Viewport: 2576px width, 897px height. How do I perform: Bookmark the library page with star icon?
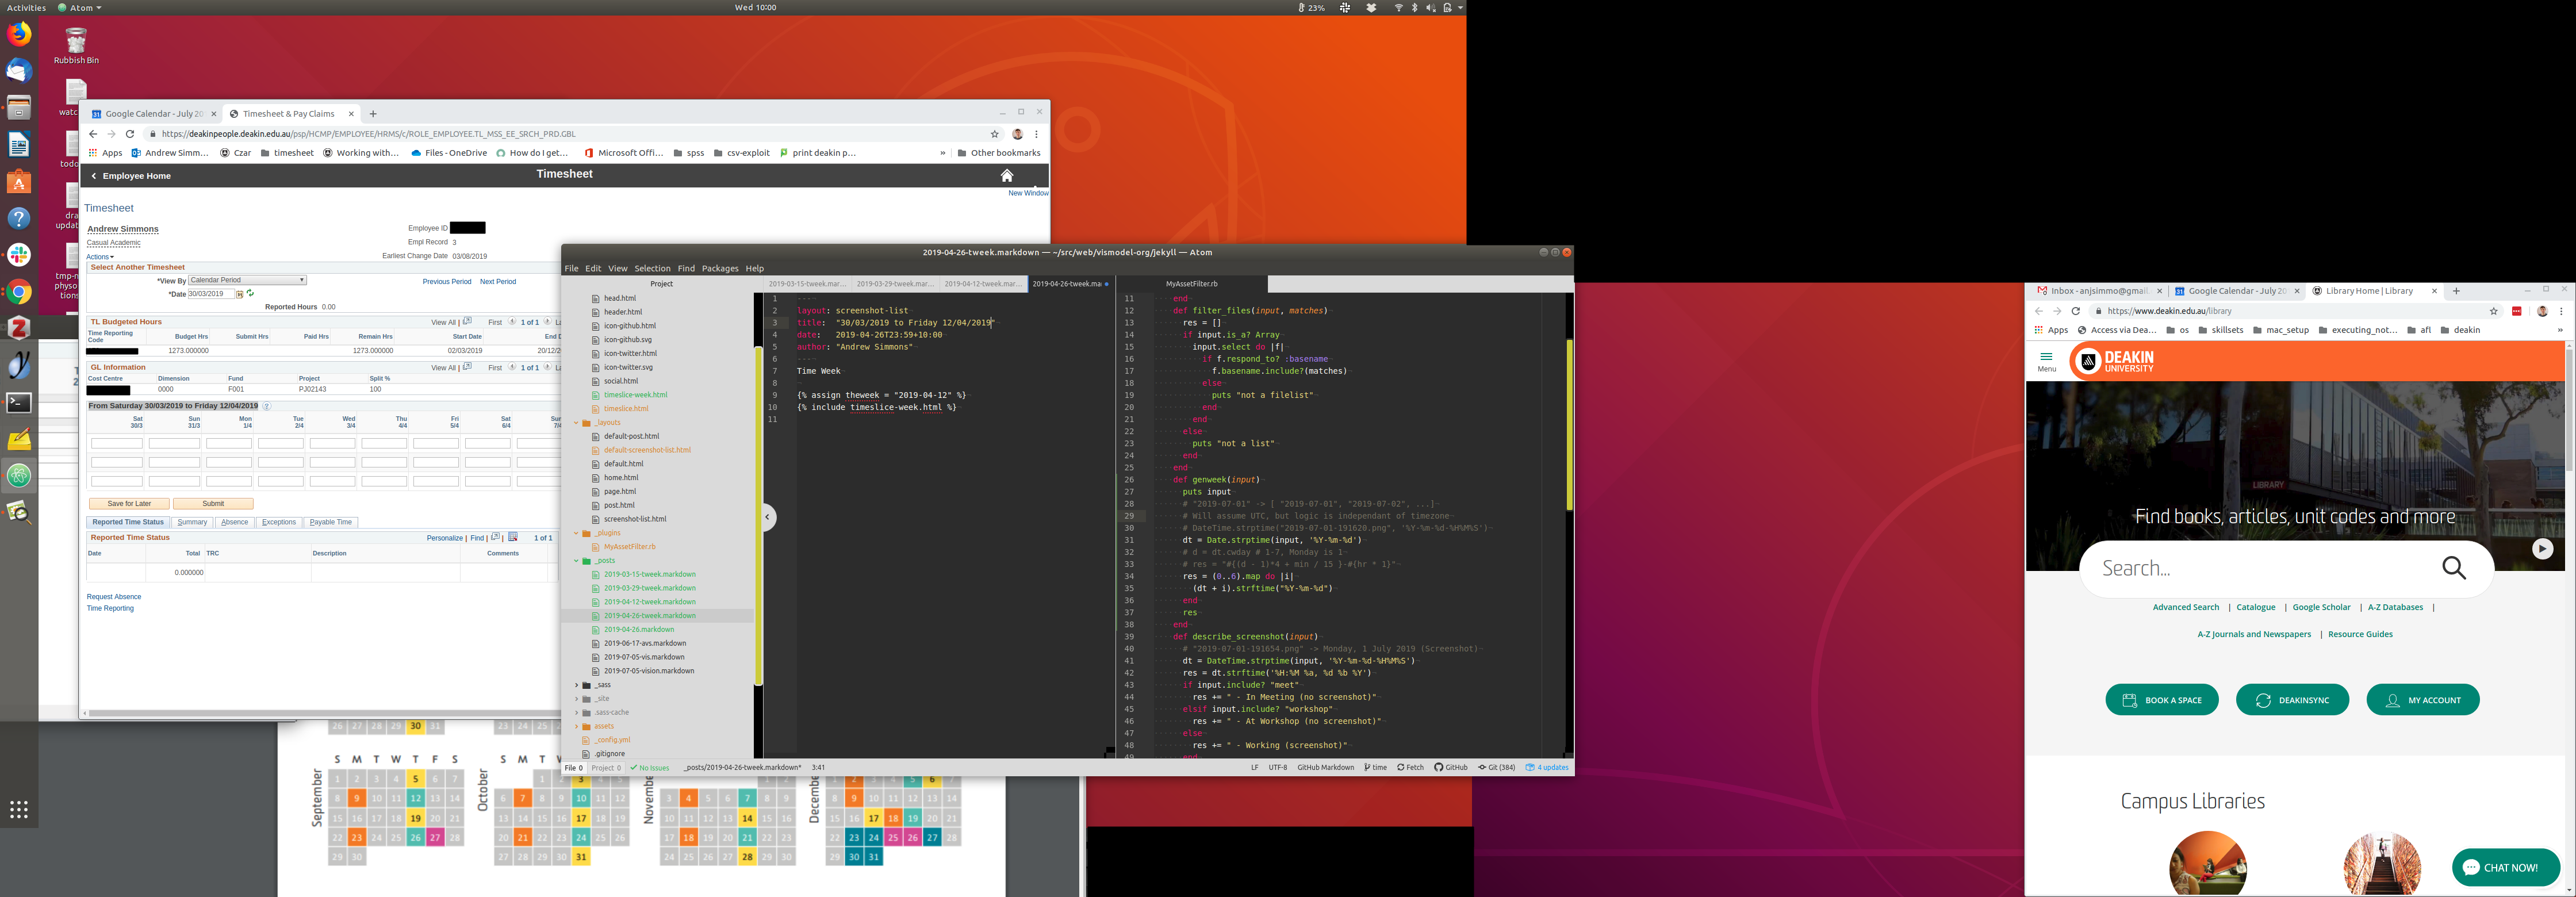click(2493, 311)
